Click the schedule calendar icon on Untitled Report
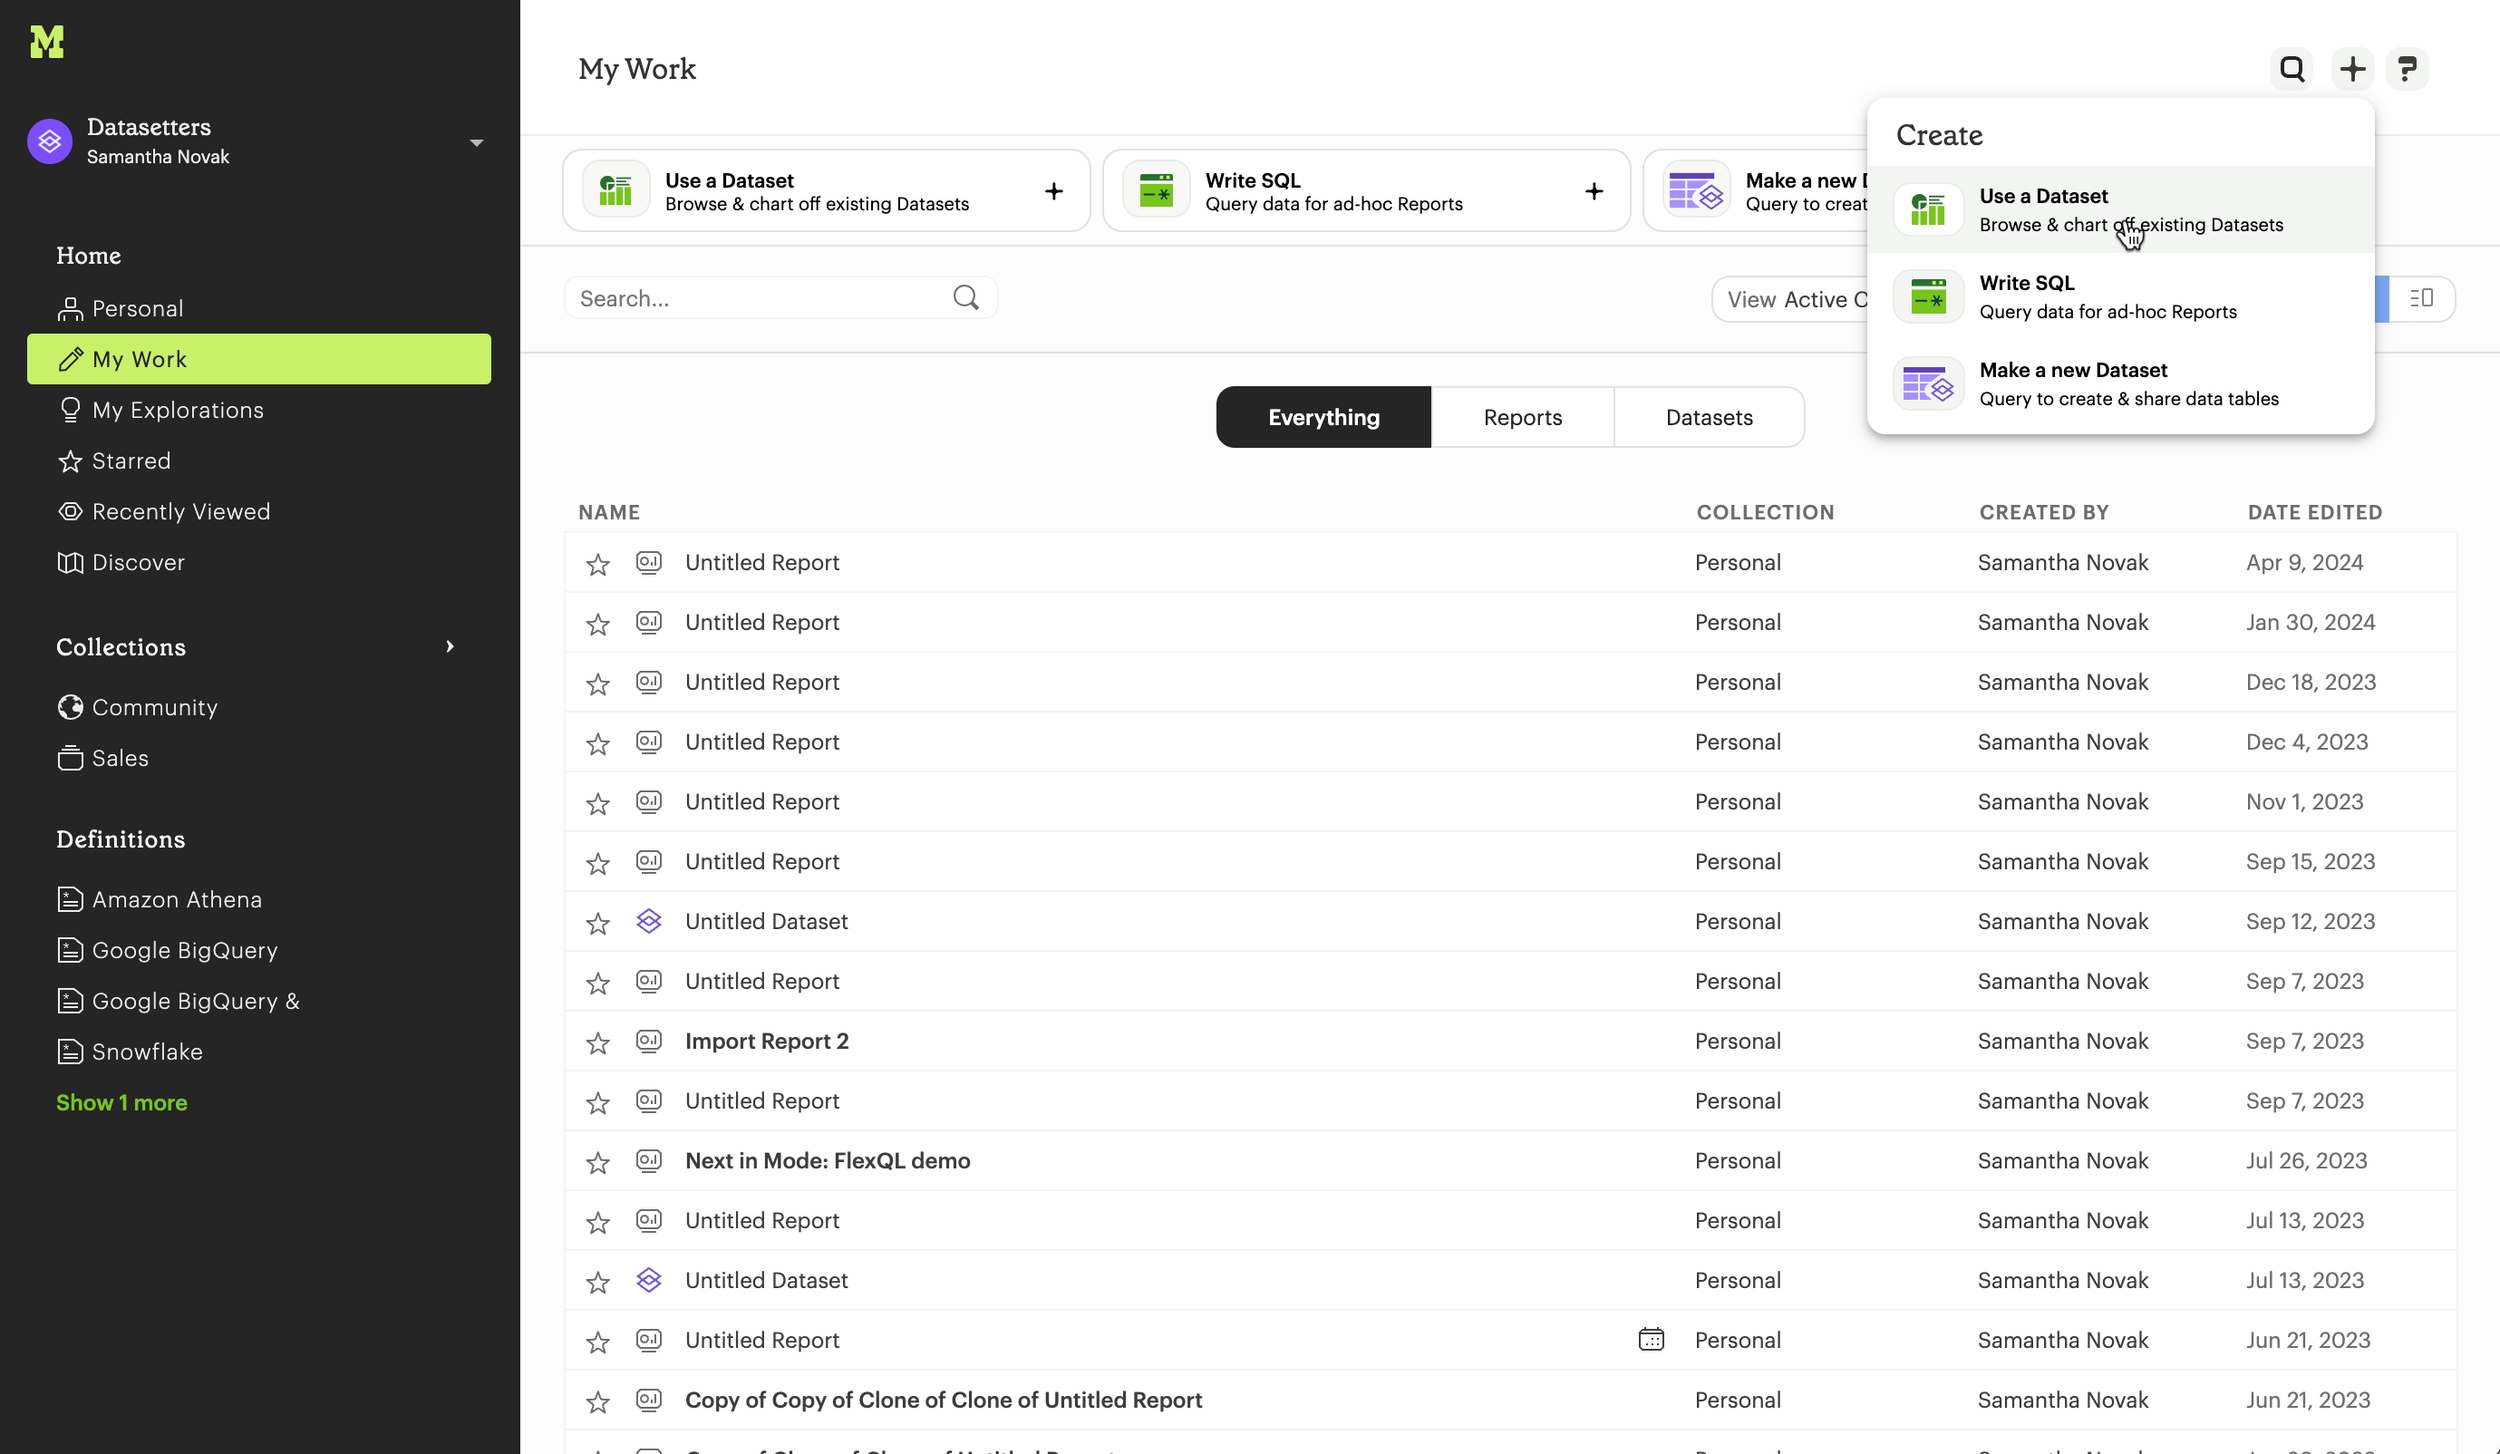The height and width of the screenshot is (1454, 2500). (1651, 1340)
